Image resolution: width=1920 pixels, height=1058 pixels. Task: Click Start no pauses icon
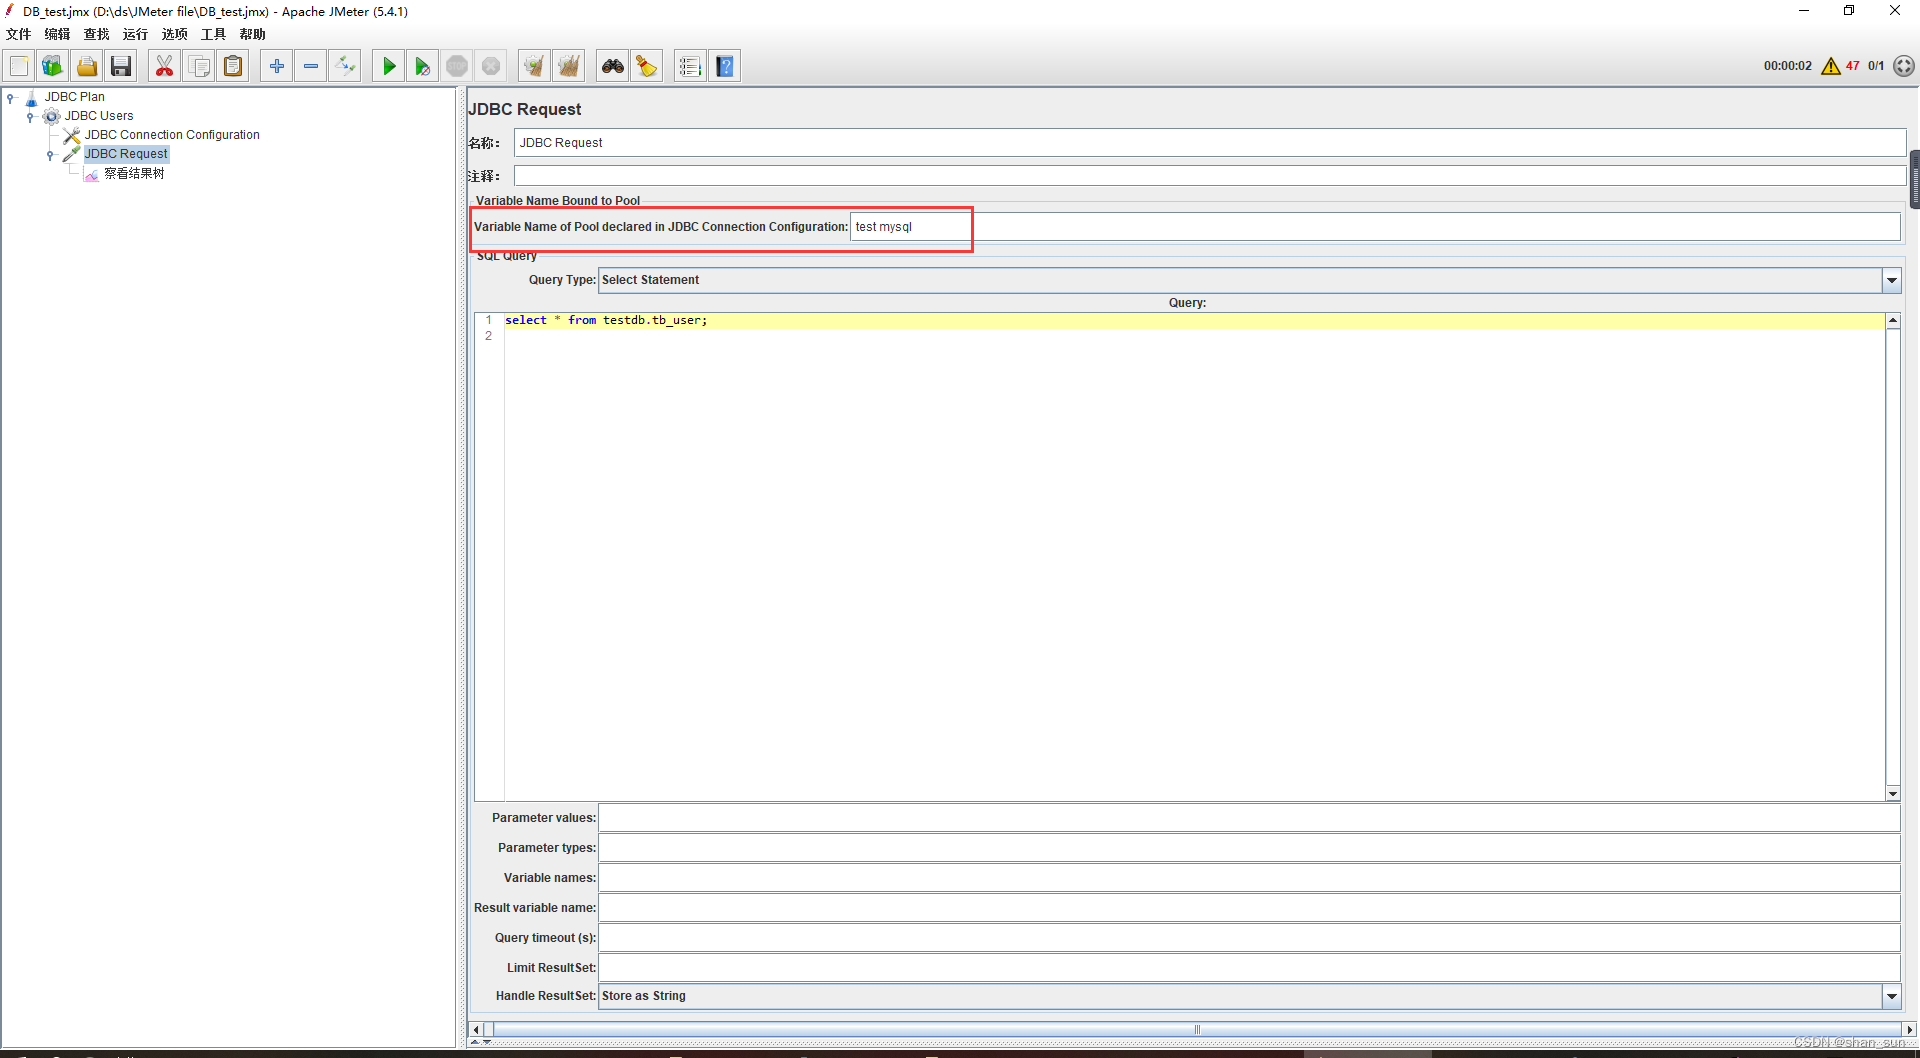coord(423,66)
